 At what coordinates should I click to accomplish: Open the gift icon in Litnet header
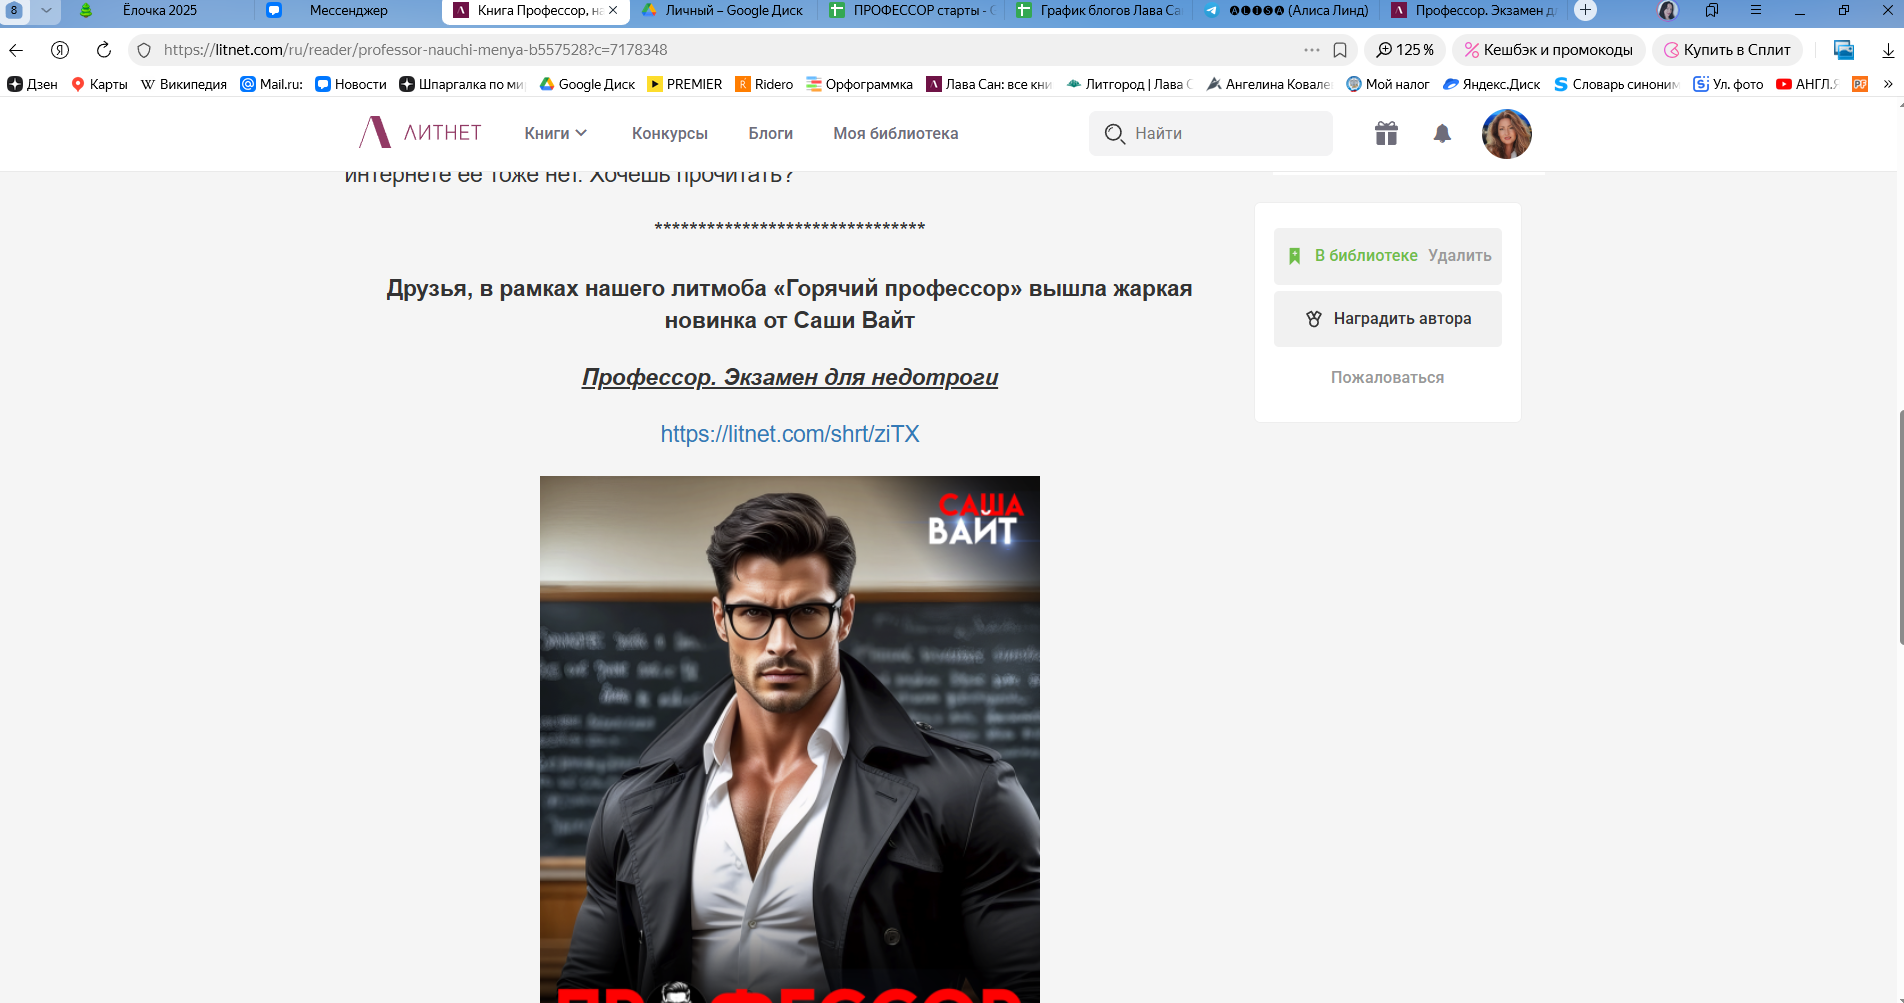[1386, 133]
